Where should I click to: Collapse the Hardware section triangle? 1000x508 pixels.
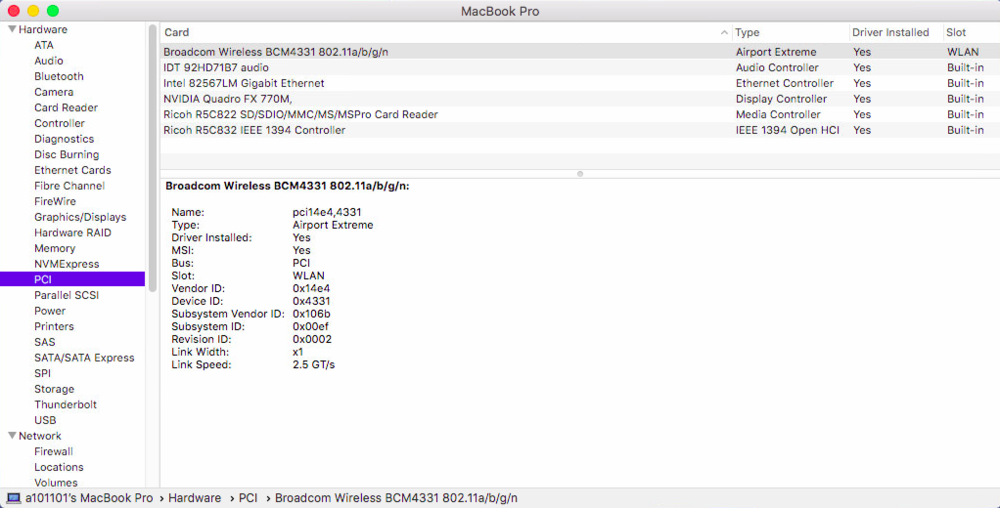click(x=11, y=29)
